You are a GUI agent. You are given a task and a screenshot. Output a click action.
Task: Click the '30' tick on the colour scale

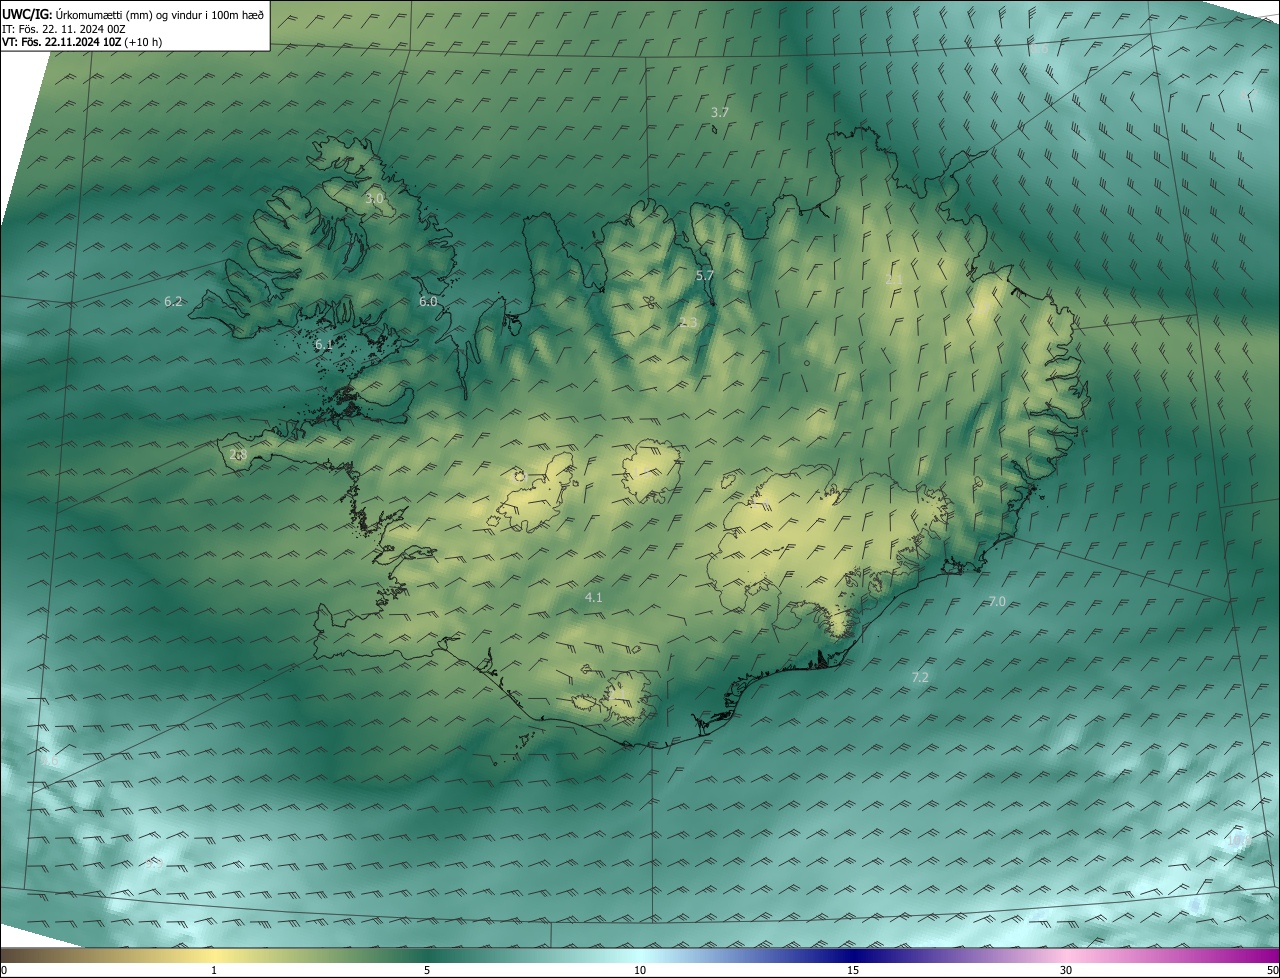1066,970
